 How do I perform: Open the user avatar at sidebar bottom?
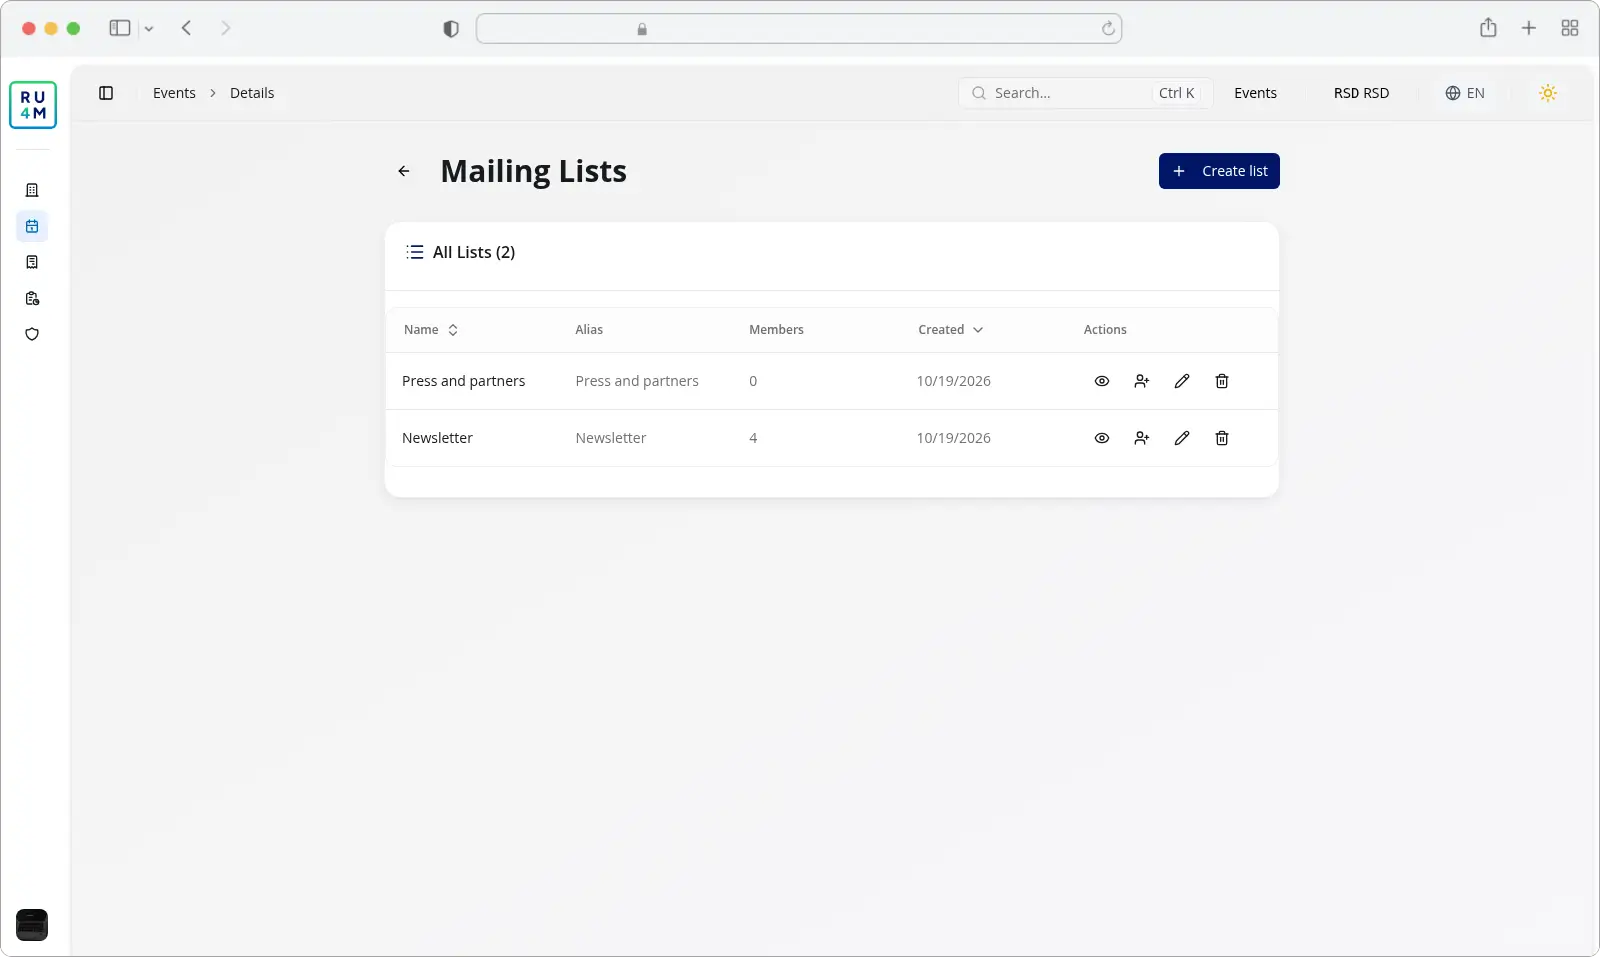point(32,925)
